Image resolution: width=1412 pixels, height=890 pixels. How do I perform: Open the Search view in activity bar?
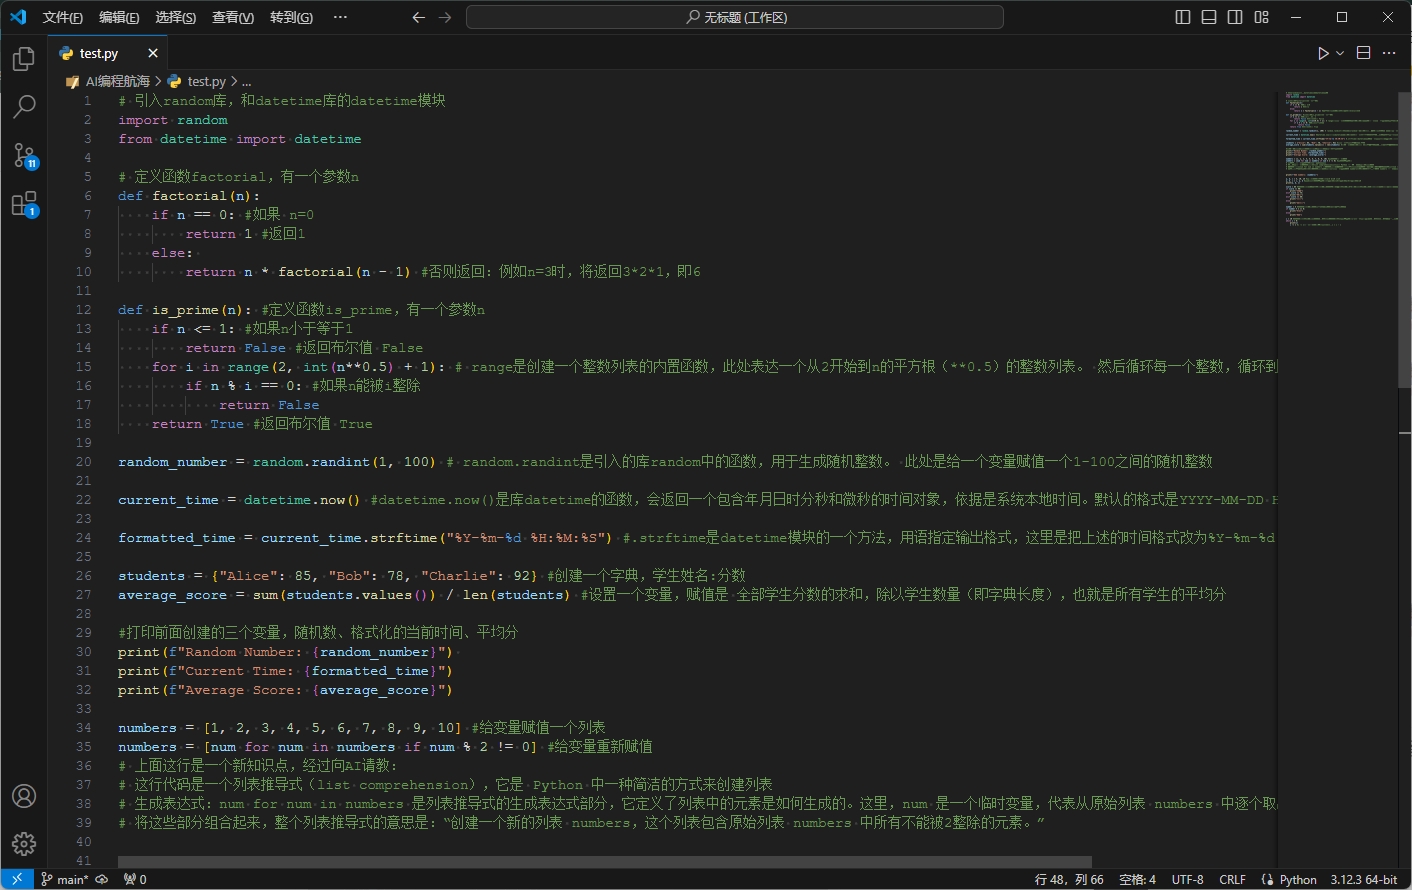click(x=24, y=107)
